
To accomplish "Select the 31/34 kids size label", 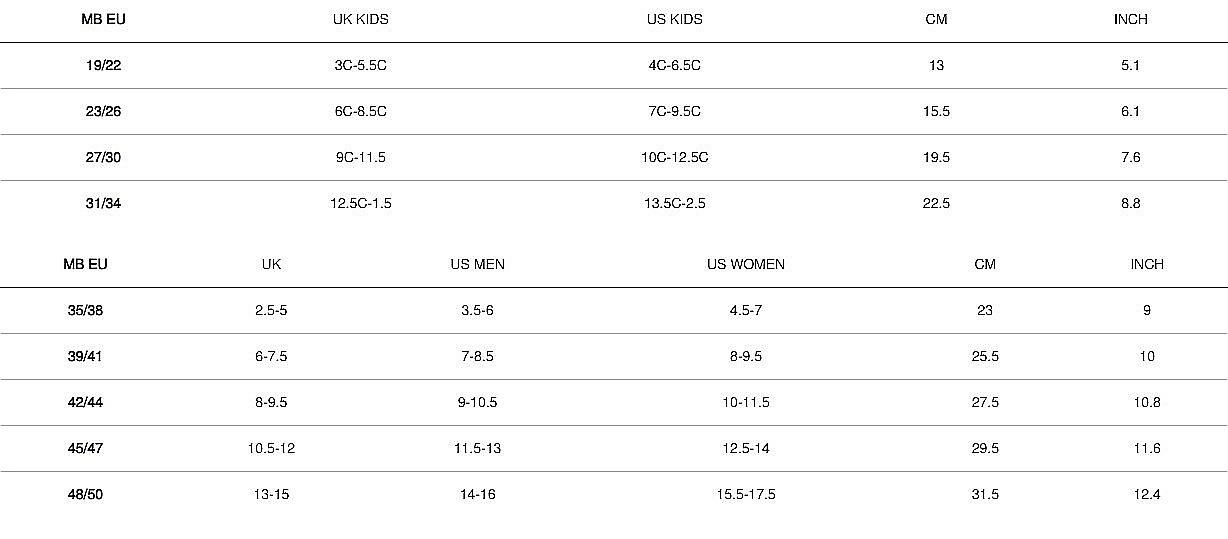I will coord(103,203).
